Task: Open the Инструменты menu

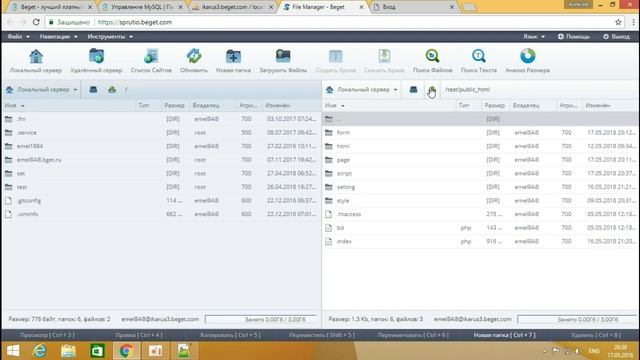Action: point(110,37)
